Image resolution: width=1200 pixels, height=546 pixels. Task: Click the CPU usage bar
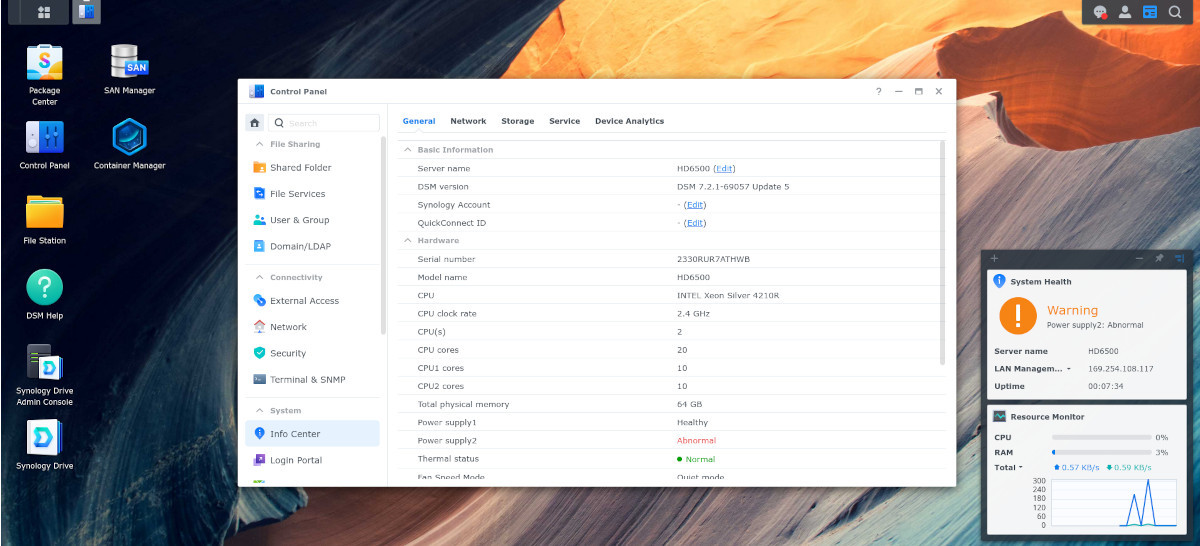coord(1101,438)
